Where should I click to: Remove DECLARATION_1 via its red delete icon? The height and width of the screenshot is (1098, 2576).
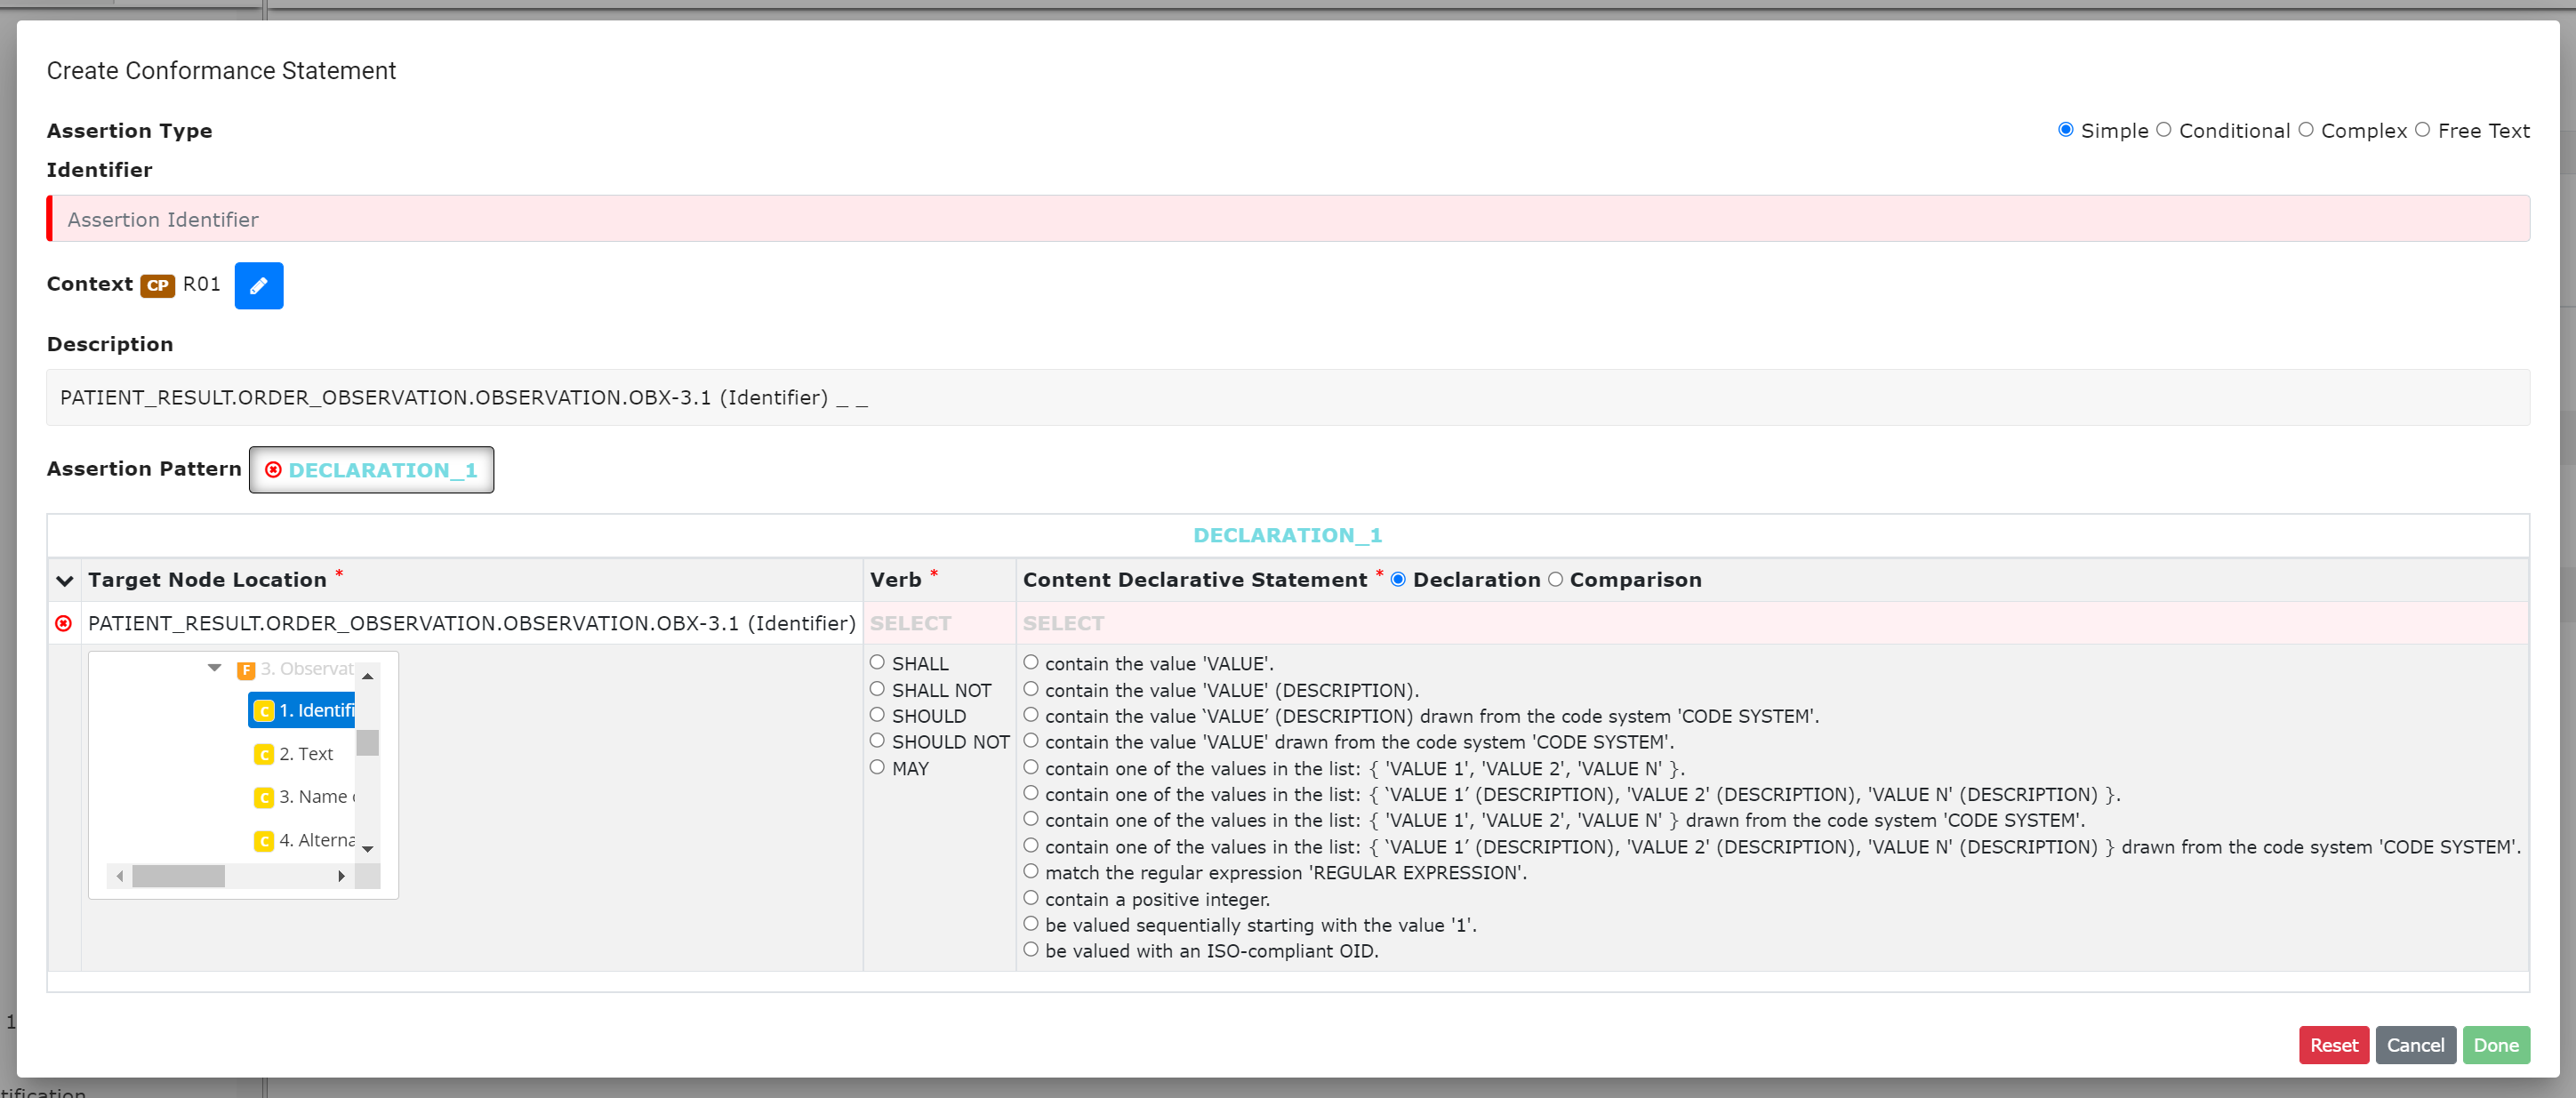274,470
